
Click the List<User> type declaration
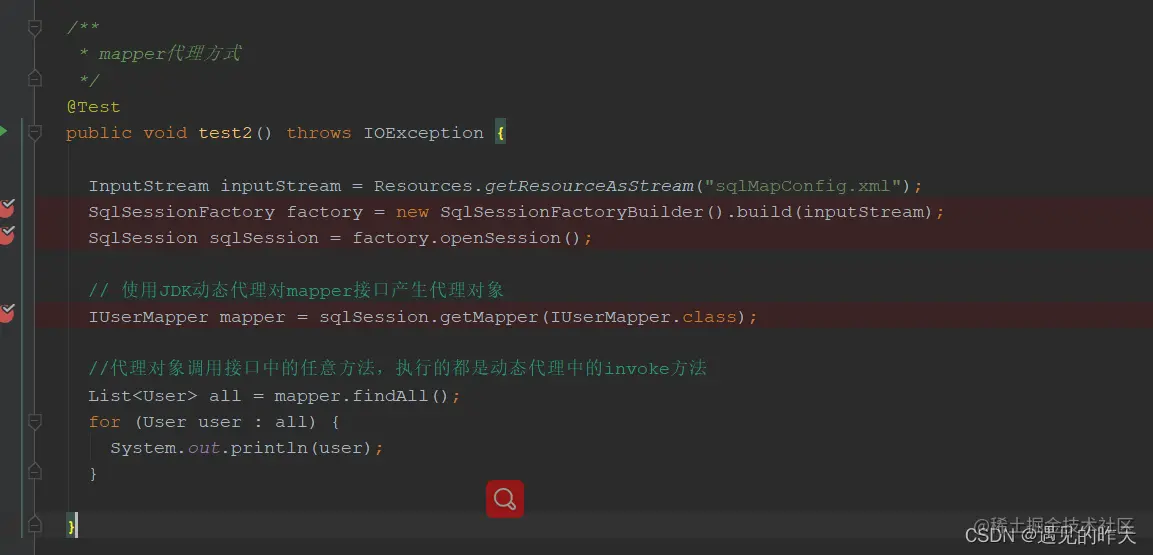[x=143, y=396]
